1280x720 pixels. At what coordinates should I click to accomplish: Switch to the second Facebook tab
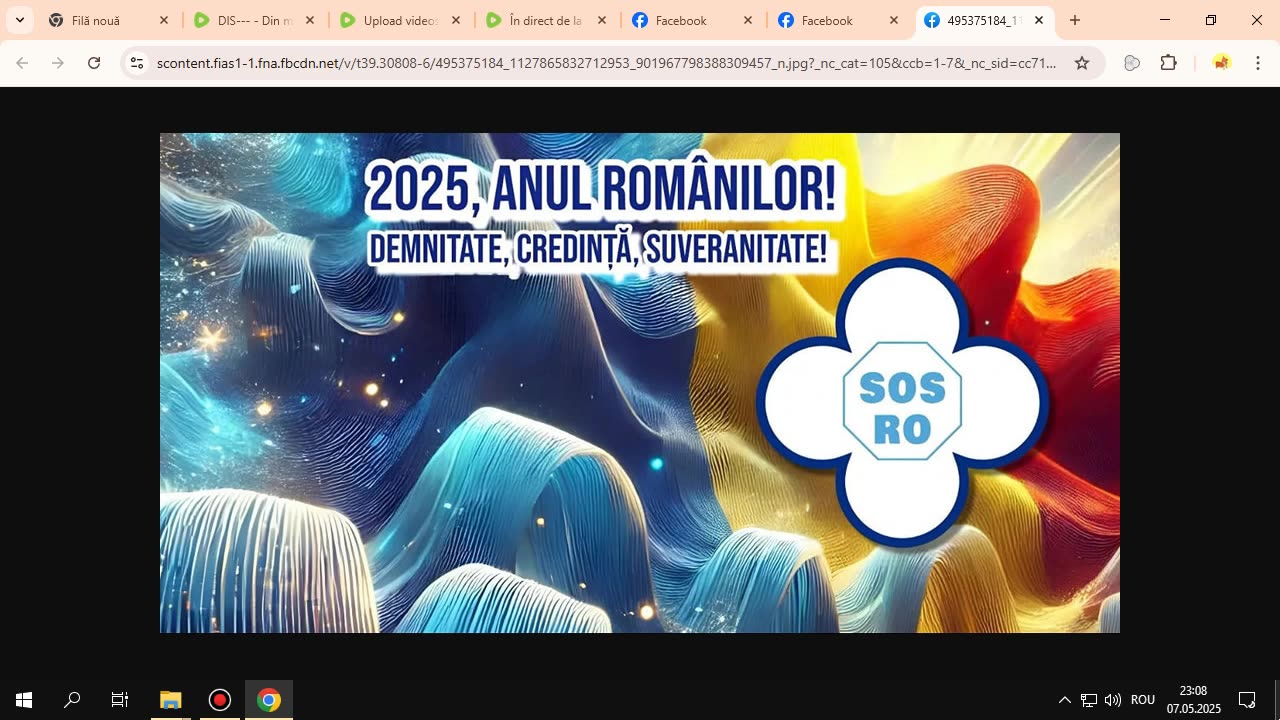coord(839,20)
